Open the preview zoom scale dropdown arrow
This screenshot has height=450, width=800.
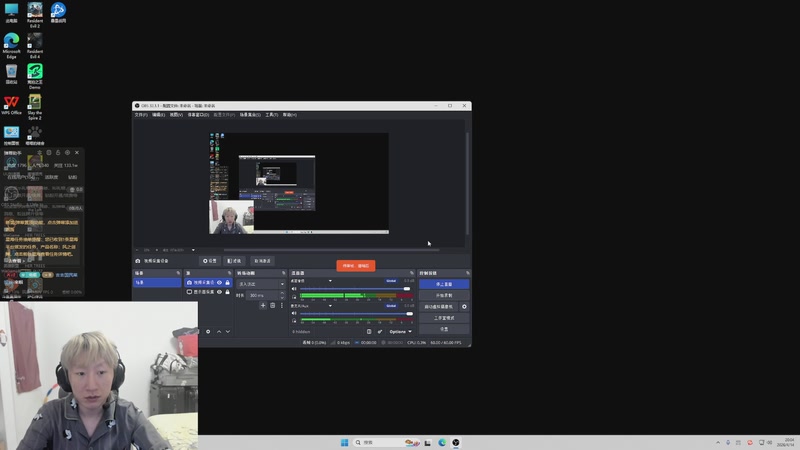coord(193,250)
